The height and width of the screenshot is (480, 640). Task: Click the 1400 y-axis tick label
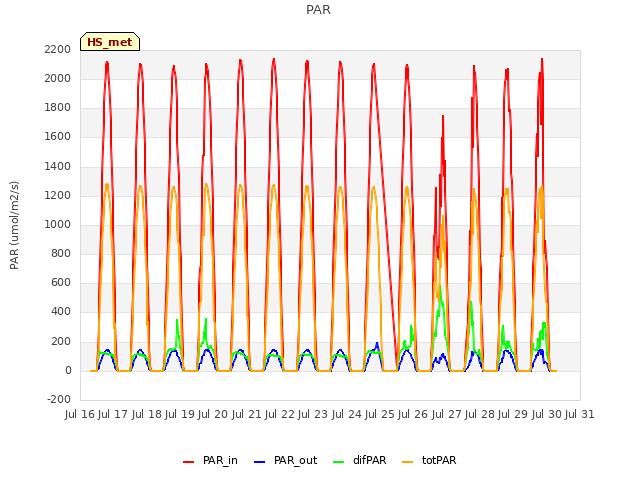tap(58, 166)
